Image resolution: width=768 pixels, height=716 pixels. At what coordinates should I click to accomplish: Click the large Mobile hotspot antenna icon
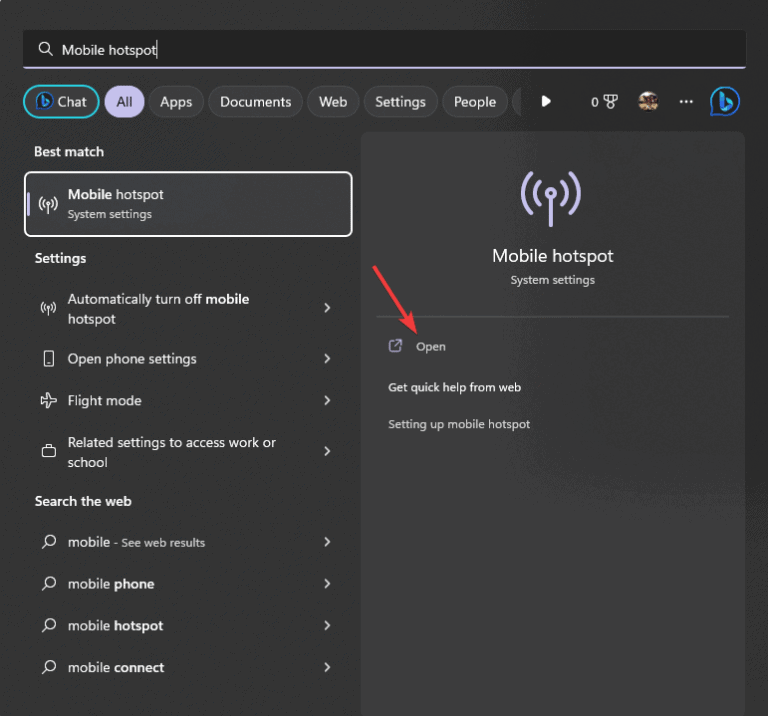(x=552, y=197)
